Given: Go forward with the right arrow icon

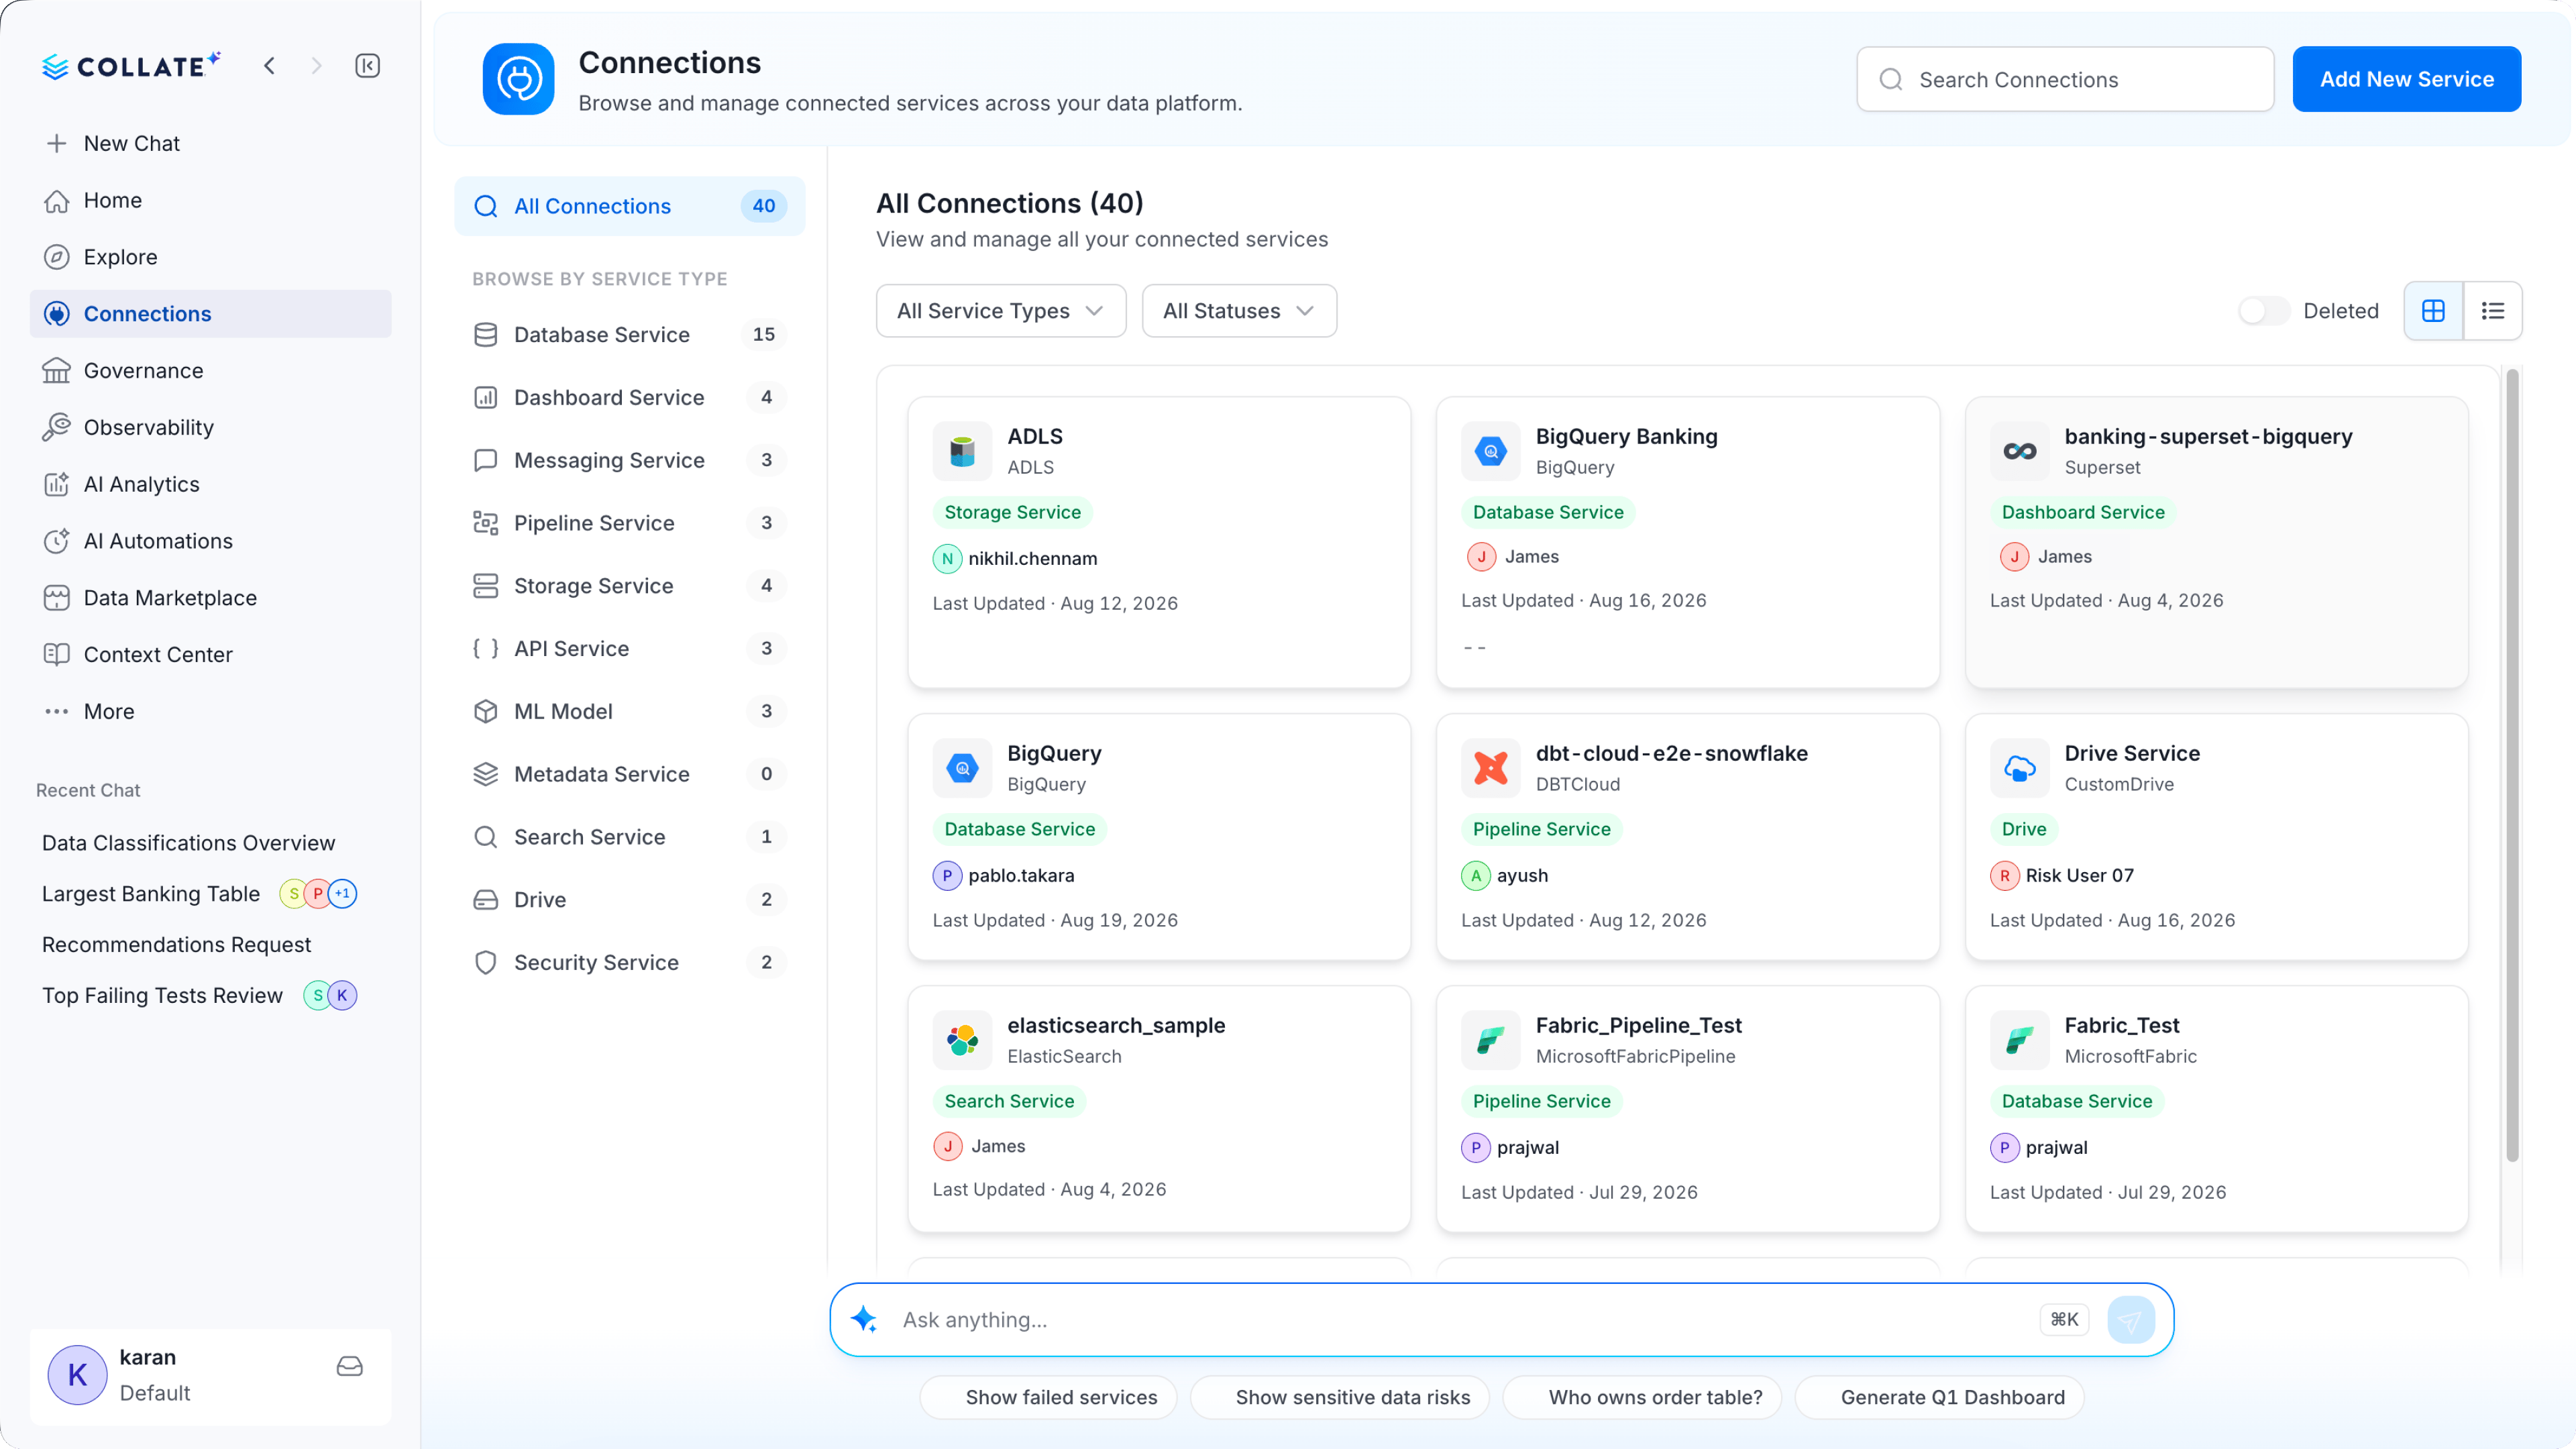Looking at the screenshot, I should [x=316, y=66].
